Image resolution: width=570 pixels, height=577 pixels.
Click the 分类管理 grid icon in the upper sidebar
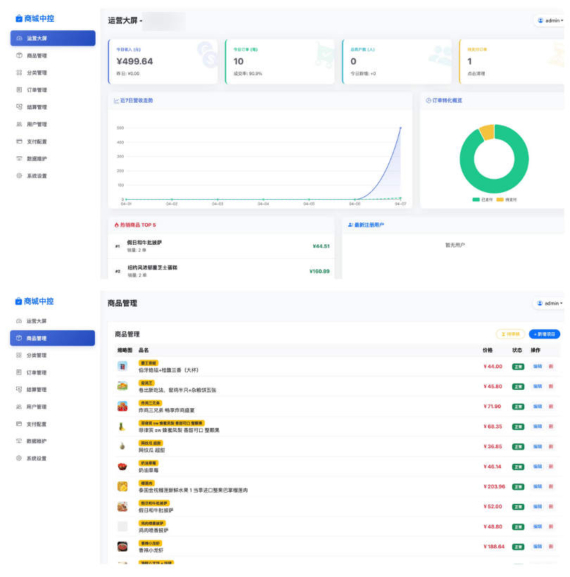tap(20, 72)
